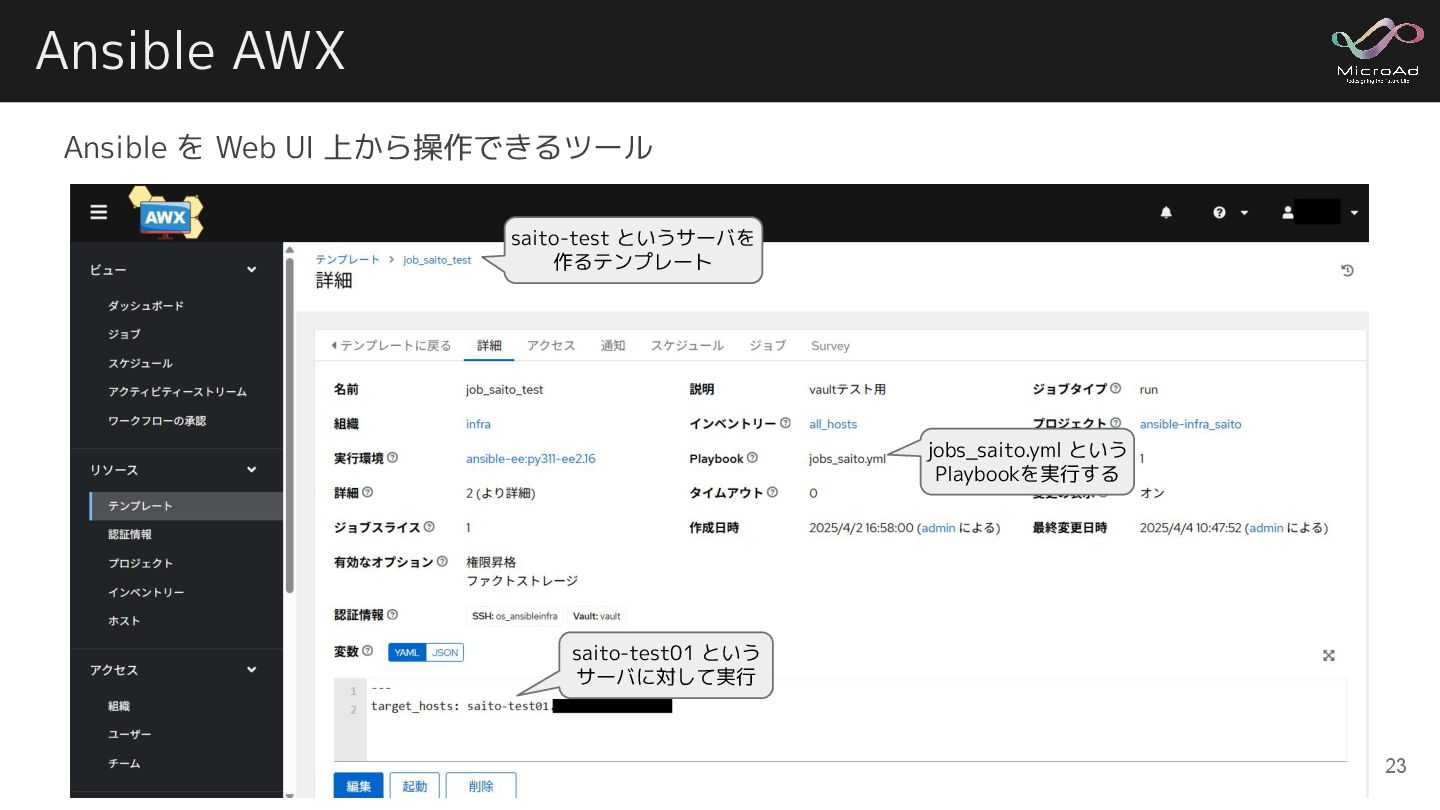Switch to the 通知 tab

pyautogui.click(x=613, y=346)
